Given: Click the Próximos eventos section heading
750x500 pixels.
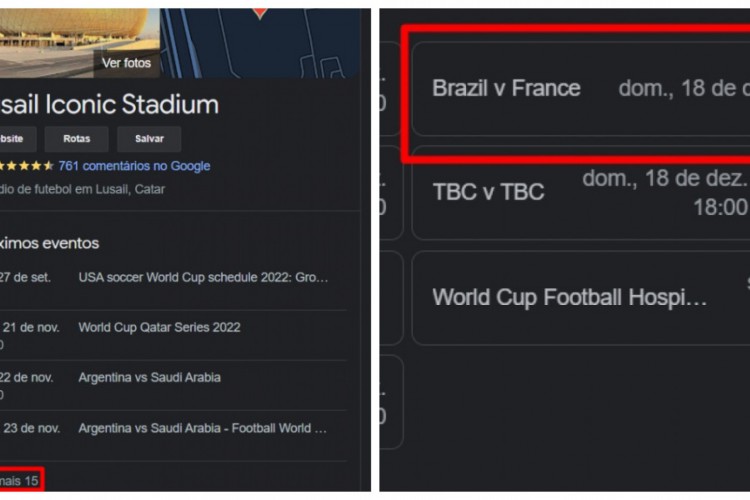Looking at the screenshot, I should [x=49, y=243].
